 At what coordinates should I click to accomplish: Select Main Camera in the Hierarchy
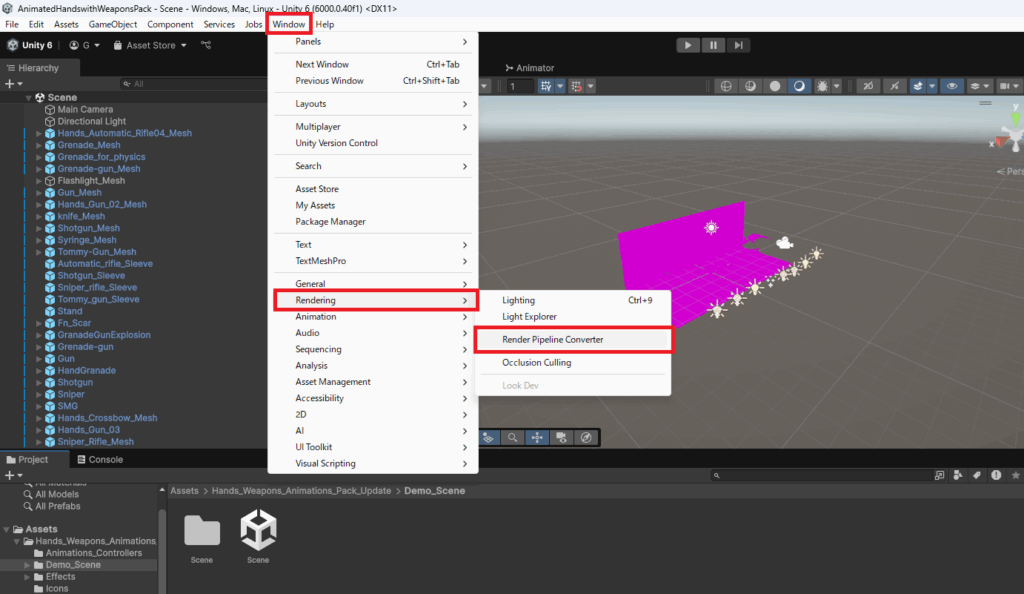tap(85, 110)
